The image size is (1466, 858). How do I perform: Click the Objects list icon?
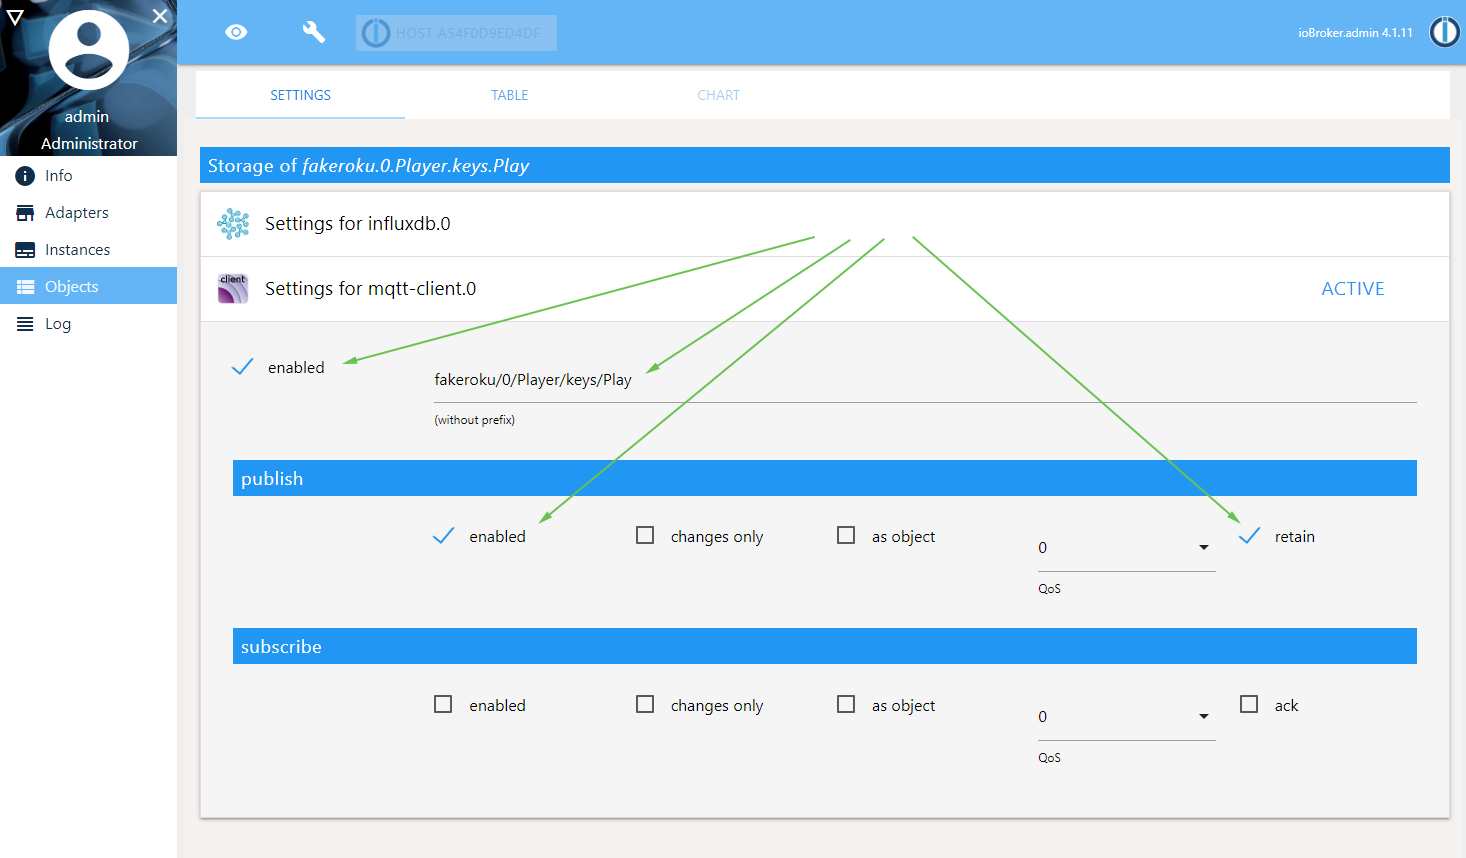pos(25,287)
